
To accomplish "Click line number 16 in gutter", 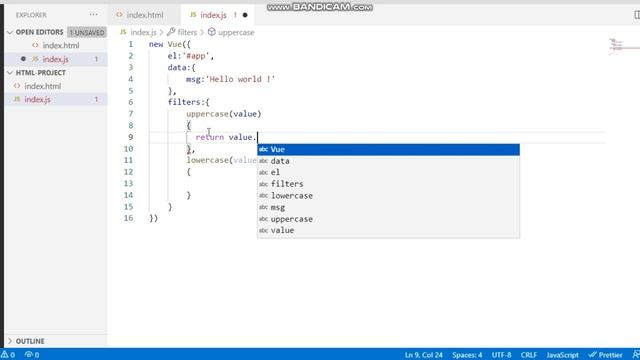I will tap(128, 218).
